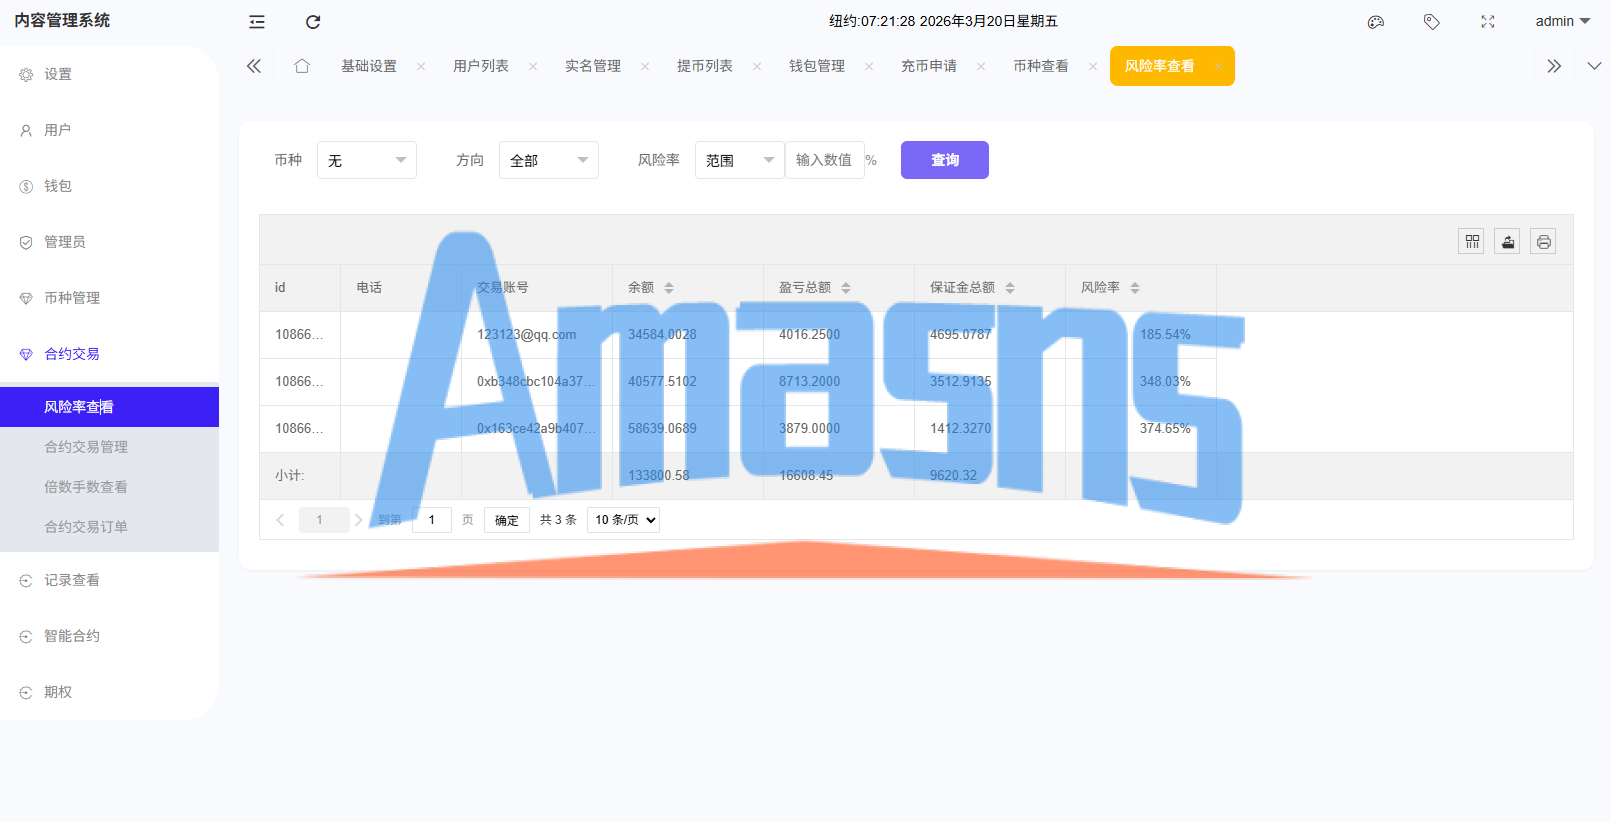Switch to the 用户列表 tab
The height and width of the screenshot is (822, 1611).
481,66
